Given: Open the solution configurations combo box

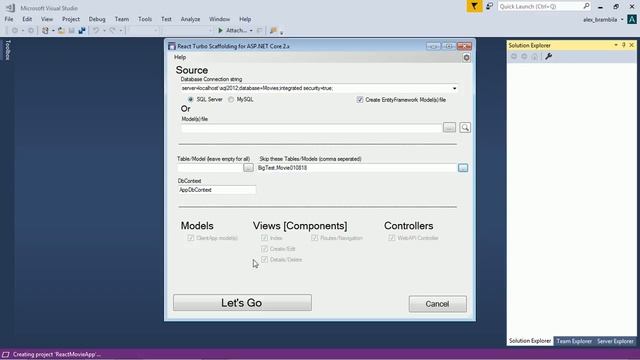Looking at the screenshot, I should (x=143, y=31).
